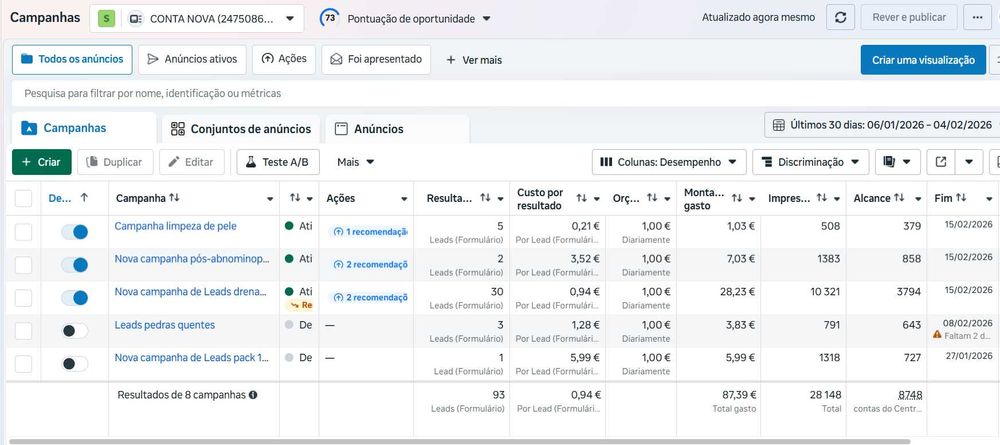Click the search filter input field
Viewport: 1000px width, 445px height.
point(505,93)
